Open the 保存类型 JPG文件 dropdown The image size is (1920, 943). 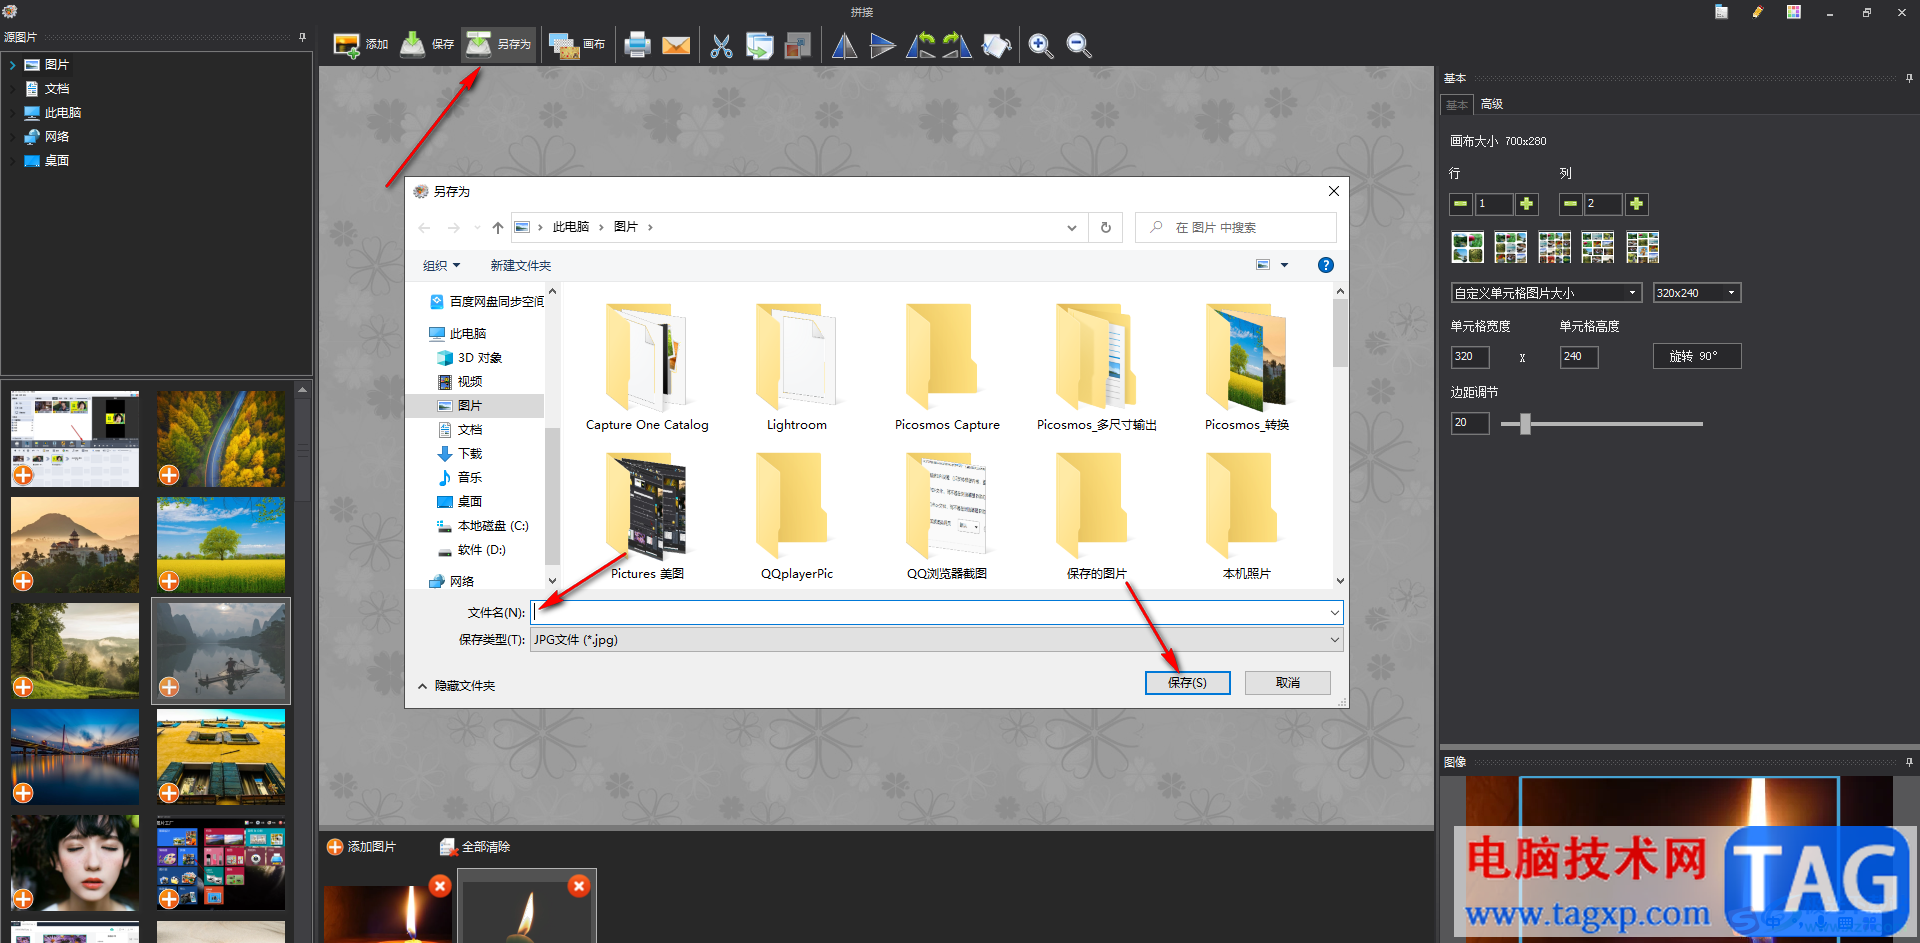pyautogui.click(x=936, y=640)
